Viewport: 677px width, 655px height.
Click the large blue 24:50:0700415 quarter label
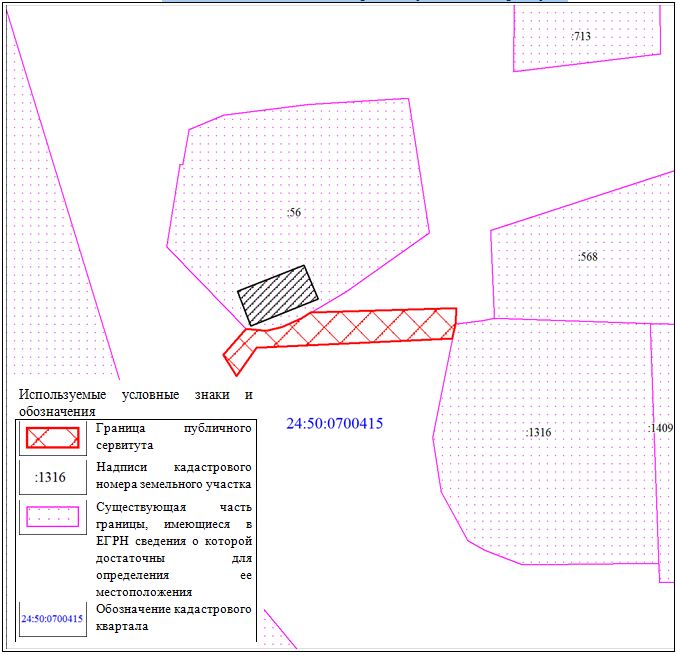334,424
